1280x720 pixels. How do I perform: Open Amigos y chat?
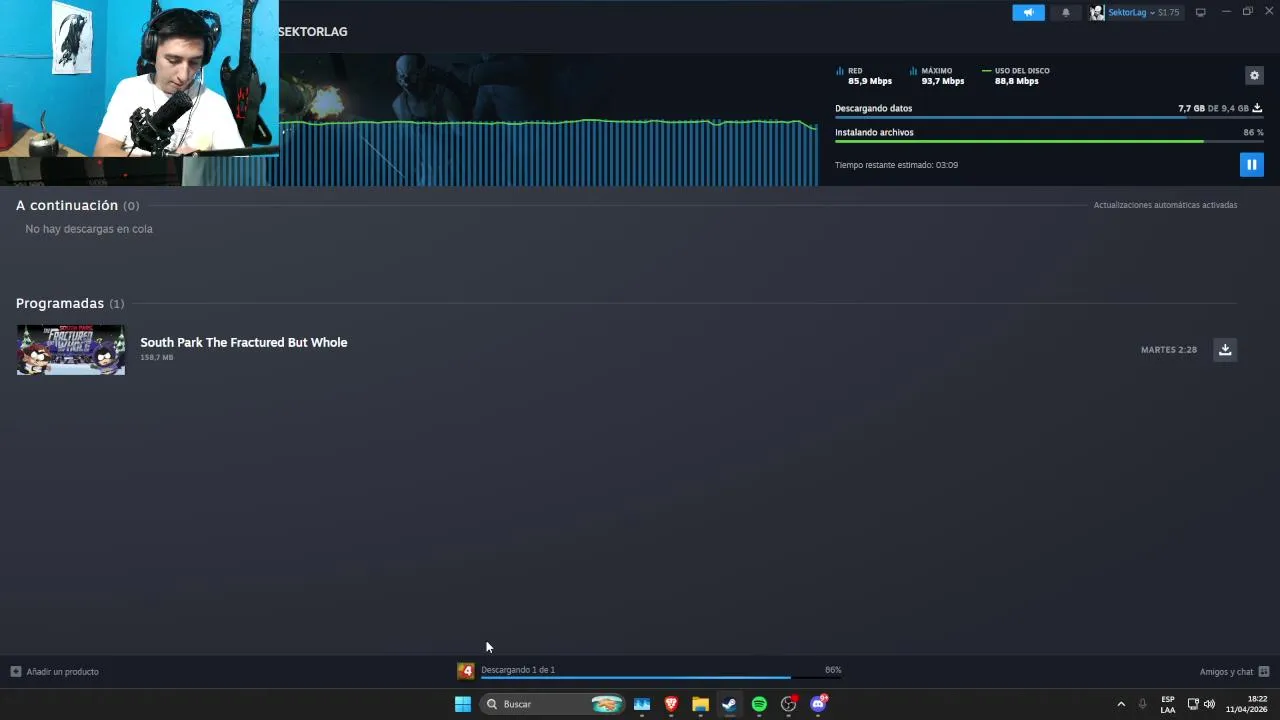tap(1226, 672)
